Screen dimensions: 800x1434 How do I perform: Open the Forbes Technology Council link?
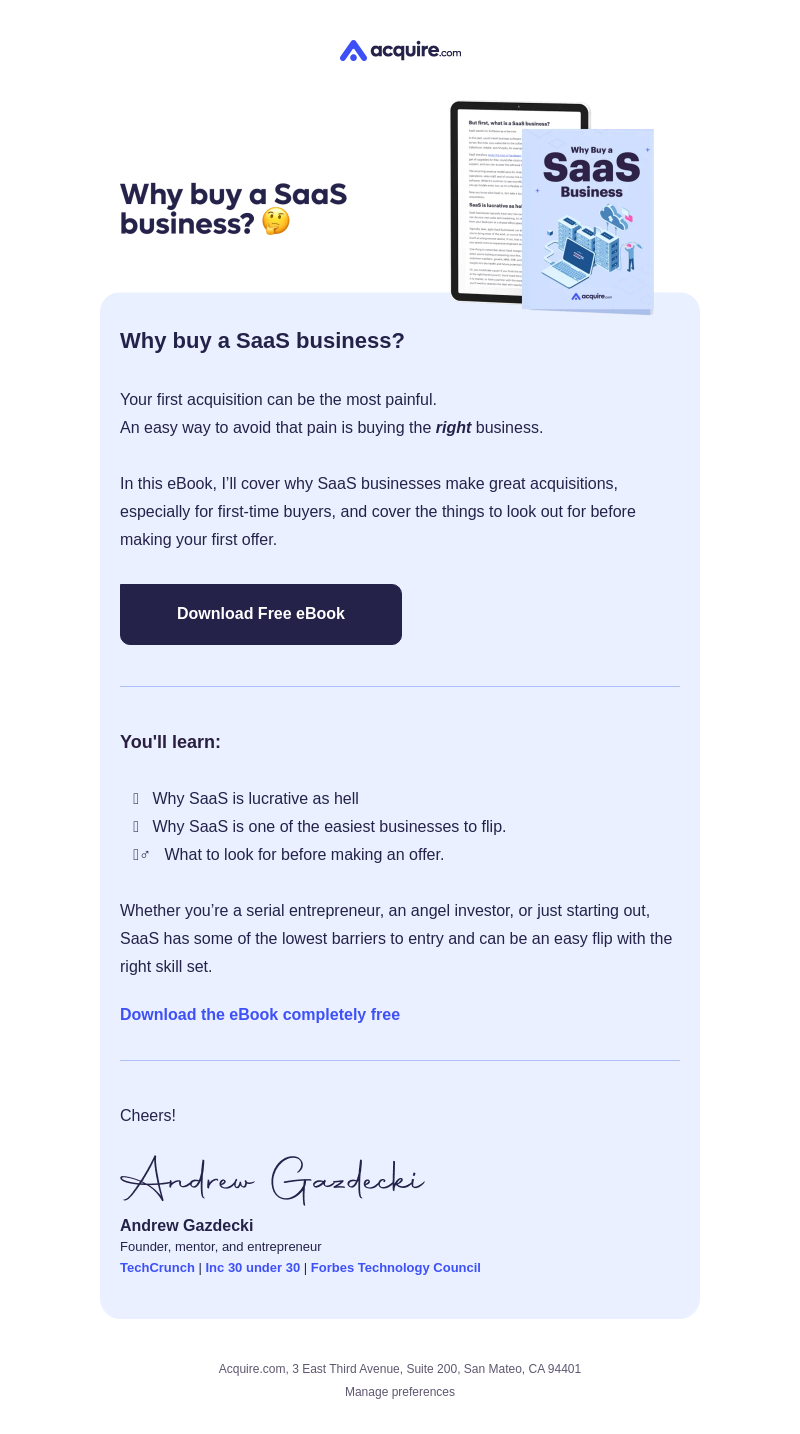396,1267
